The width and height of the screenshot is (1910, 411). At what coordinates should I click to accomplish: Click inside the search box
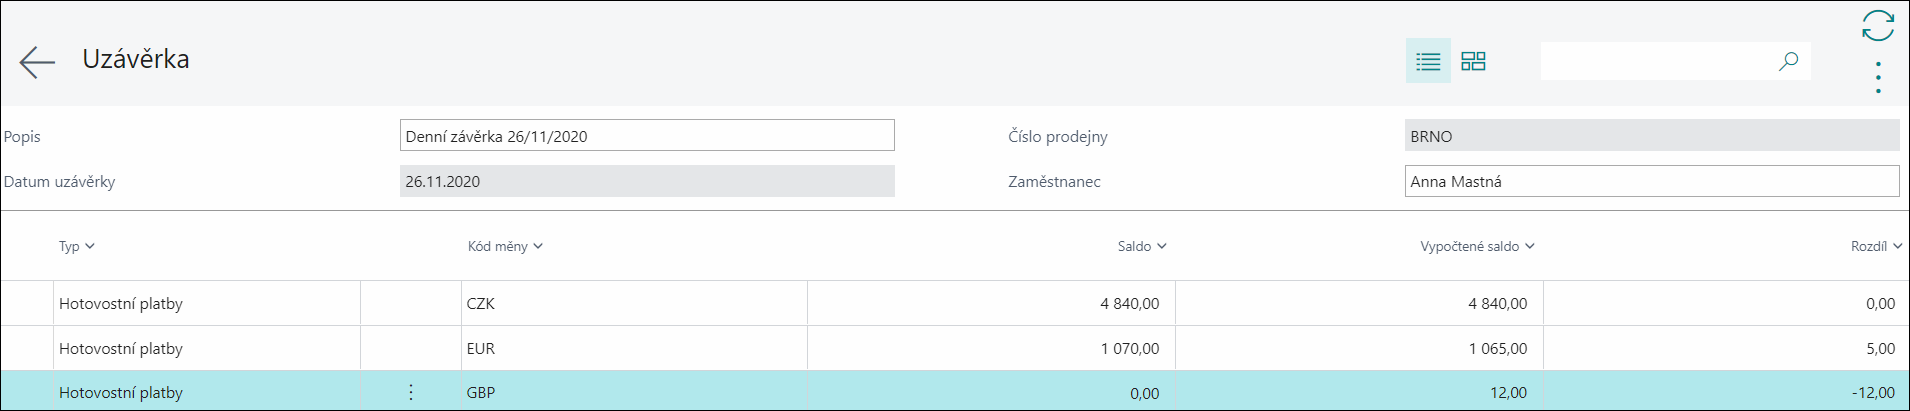(x=1657, y=61)
